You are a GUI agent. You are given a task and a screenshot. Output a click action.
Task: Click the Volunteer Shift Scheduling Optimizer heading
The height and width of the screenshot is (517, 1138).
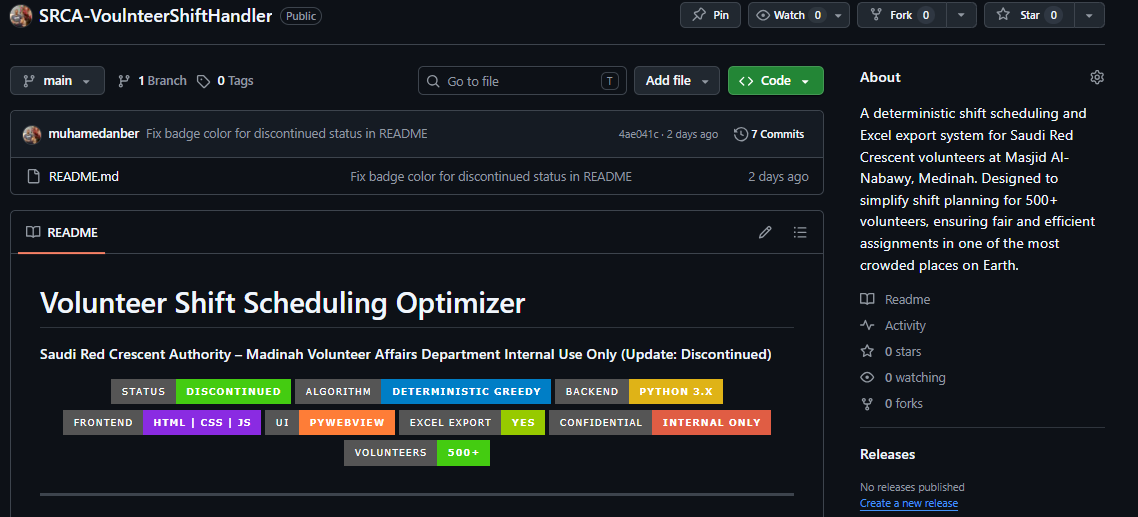click(282, 303)
